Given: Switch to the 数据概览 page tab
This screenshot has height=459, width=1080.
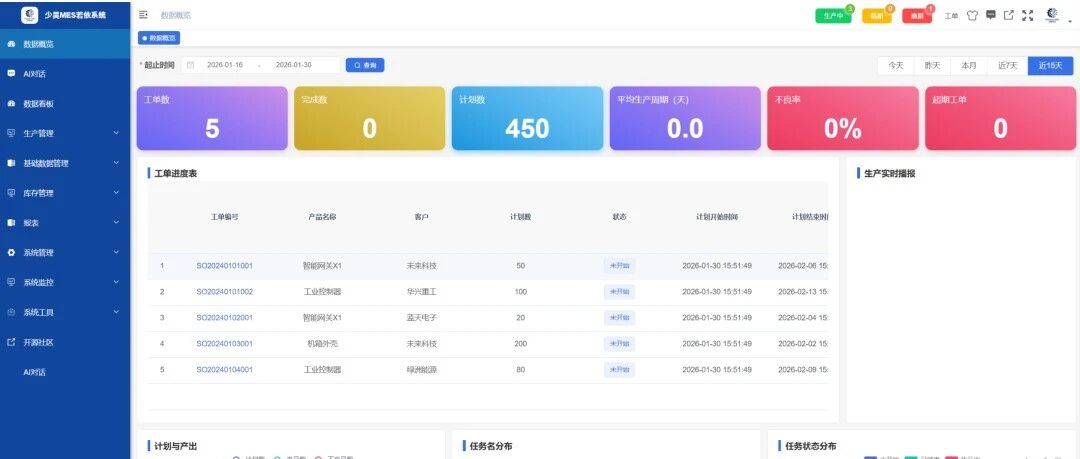Looking at the screenshot, I should (159, 38).
